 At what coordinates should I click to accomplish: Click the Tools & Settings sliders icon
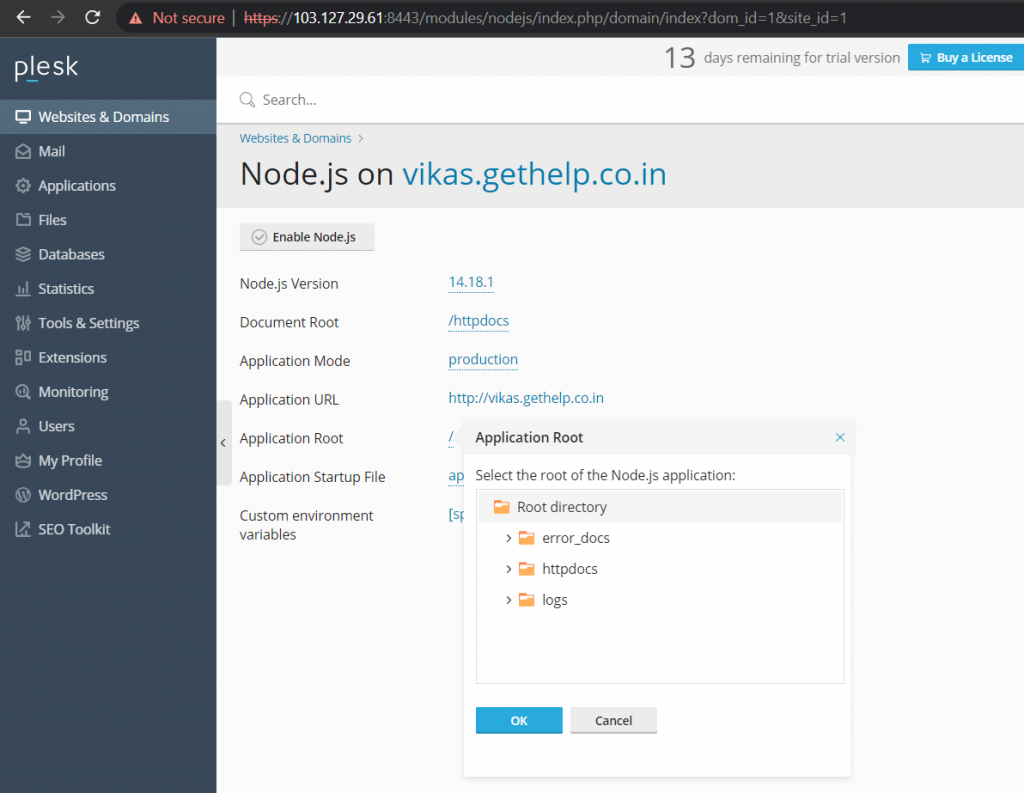[x=23, y=323]
